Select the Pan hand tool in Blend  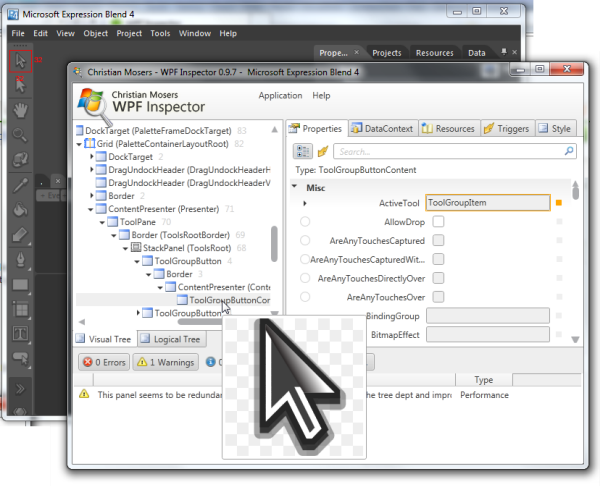[20, 111]
